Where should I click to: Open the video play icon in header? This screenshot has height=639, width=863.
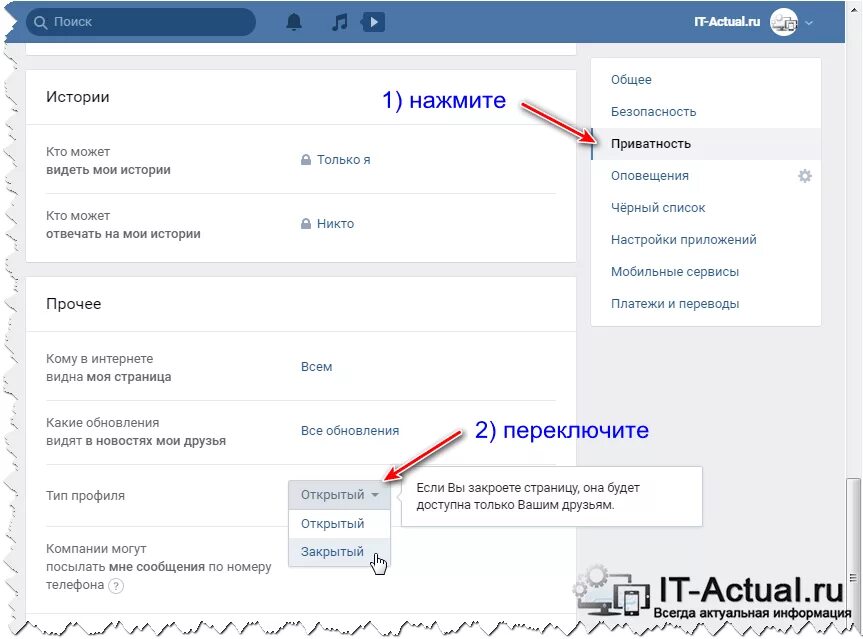tap(373, 22)
